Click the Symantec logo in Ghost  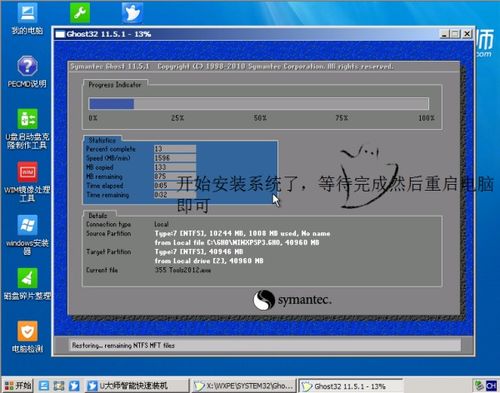292,300
